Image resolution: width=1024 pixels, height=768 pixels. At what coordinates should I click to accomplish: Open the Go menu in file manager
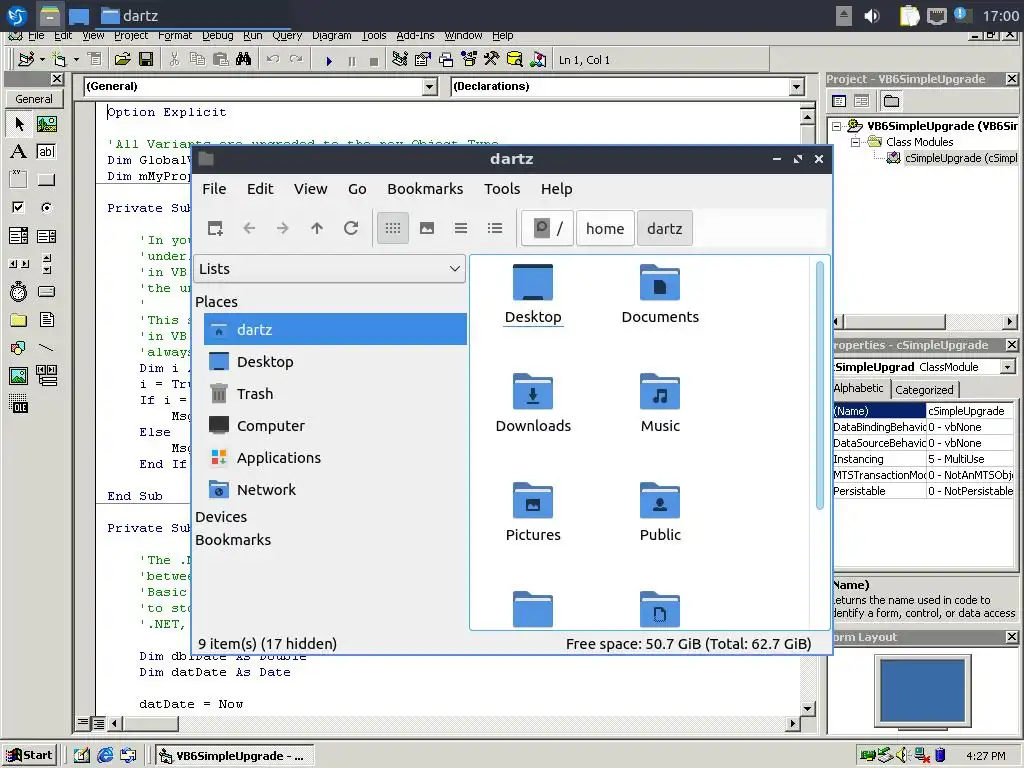(357, 189)
